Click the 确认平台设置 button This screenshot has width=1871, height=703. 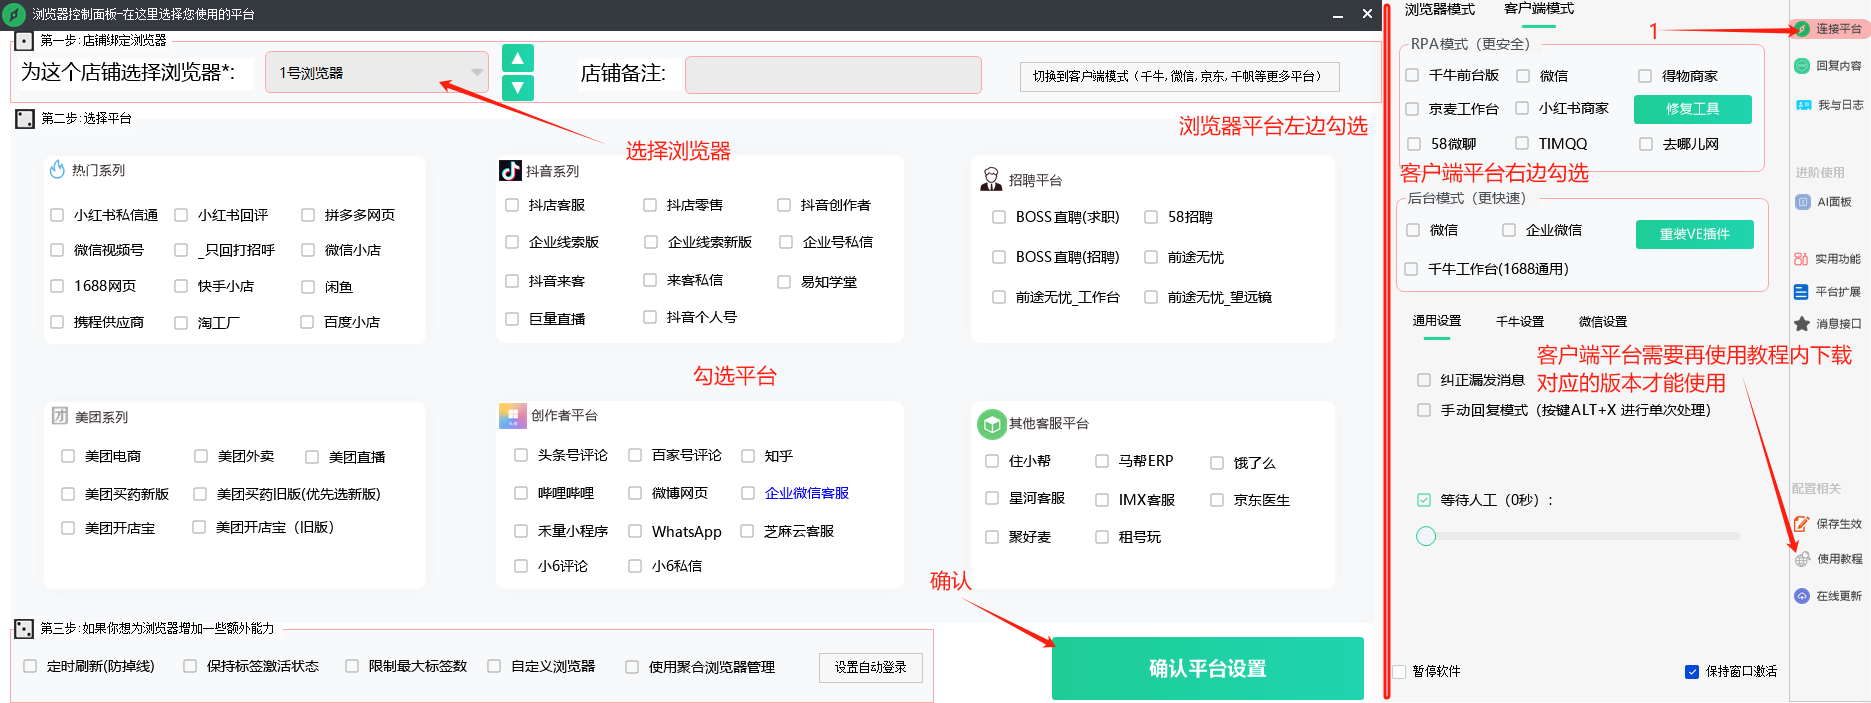pos(1207,668)
